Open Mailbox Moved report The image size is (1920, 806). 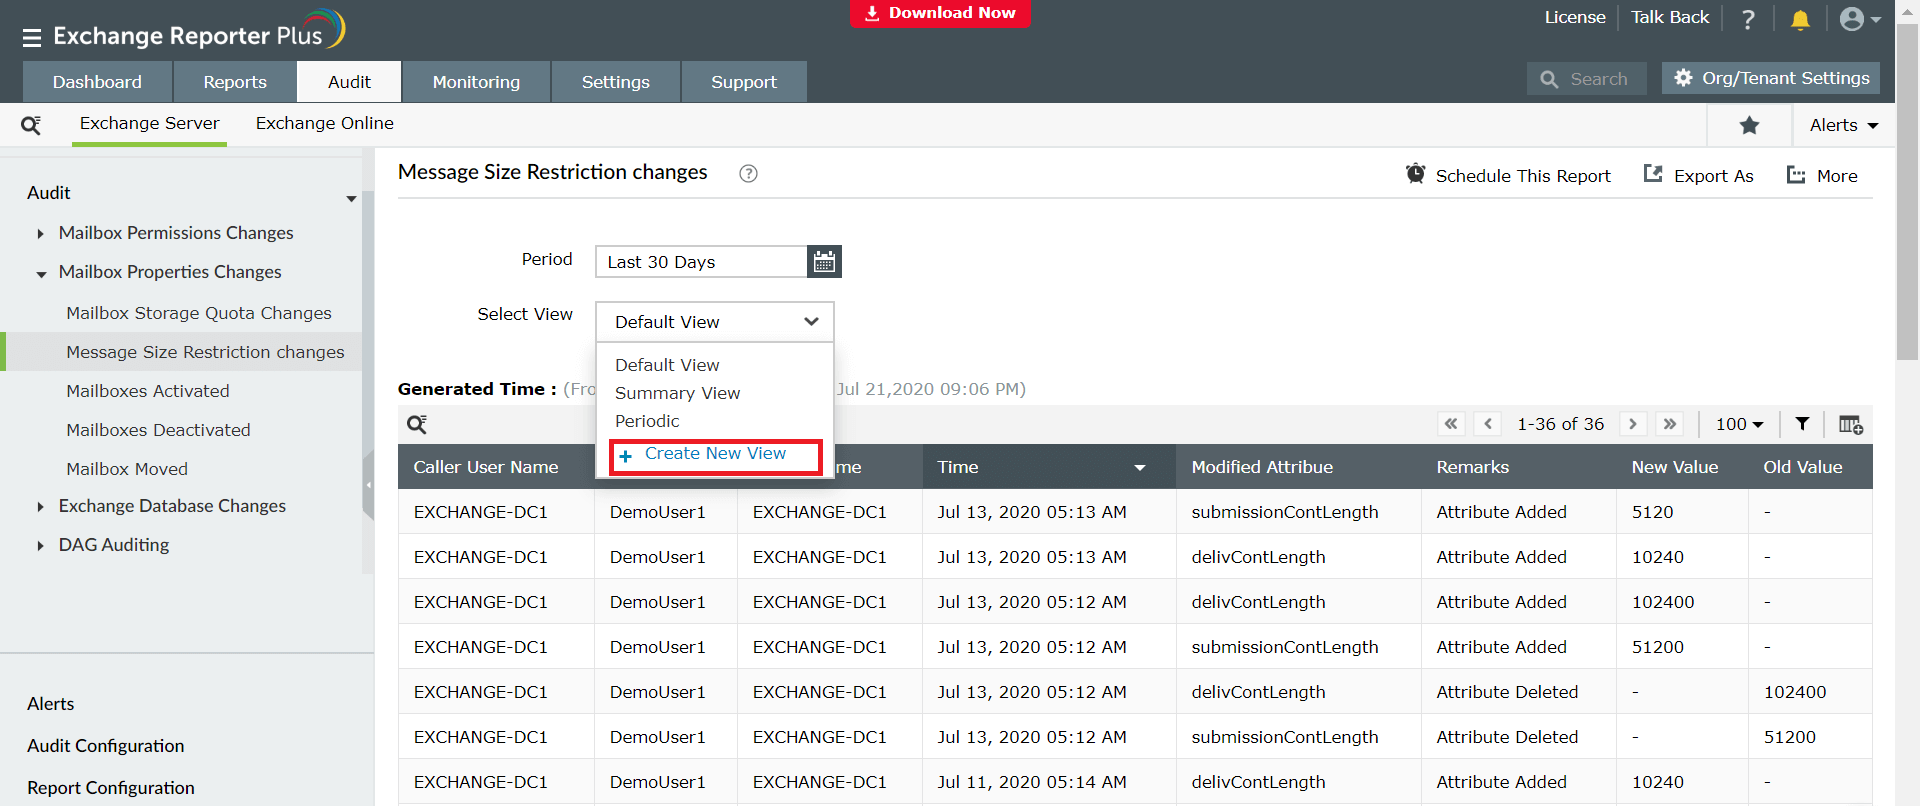127,469
